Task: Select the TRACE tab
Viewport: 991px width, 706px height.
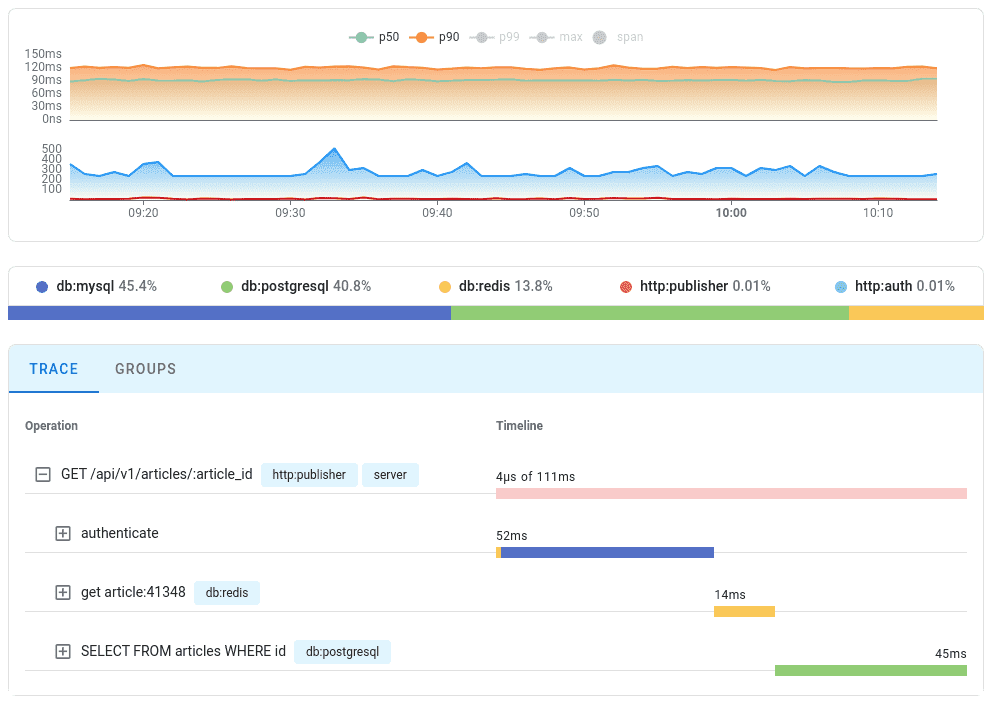Action: (x=53, y=369)
